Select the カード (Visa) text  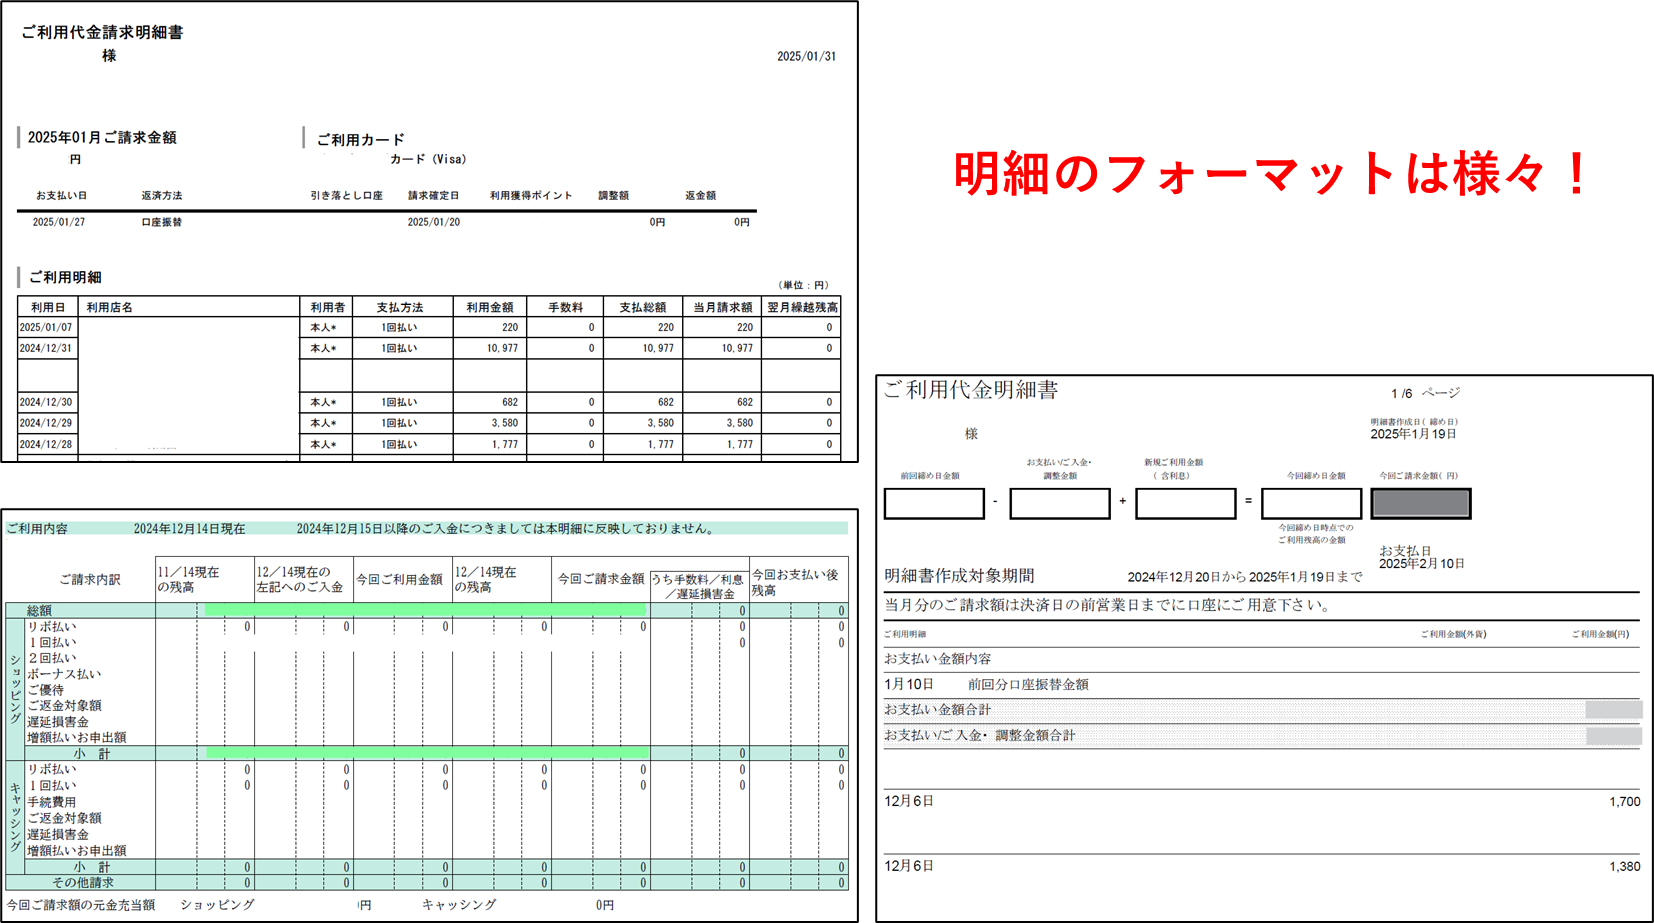pyautogui.click(x=428, y=159)
